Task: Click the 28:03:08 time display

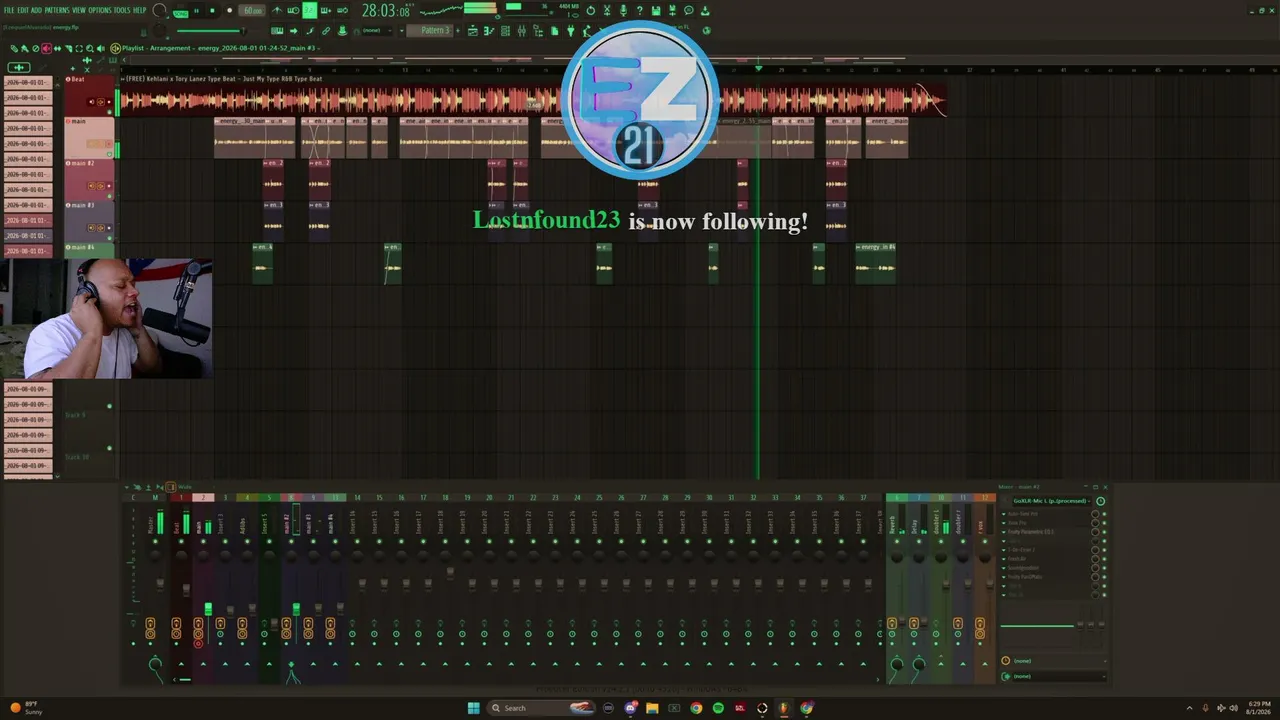Action: click(x=386, y=11)
